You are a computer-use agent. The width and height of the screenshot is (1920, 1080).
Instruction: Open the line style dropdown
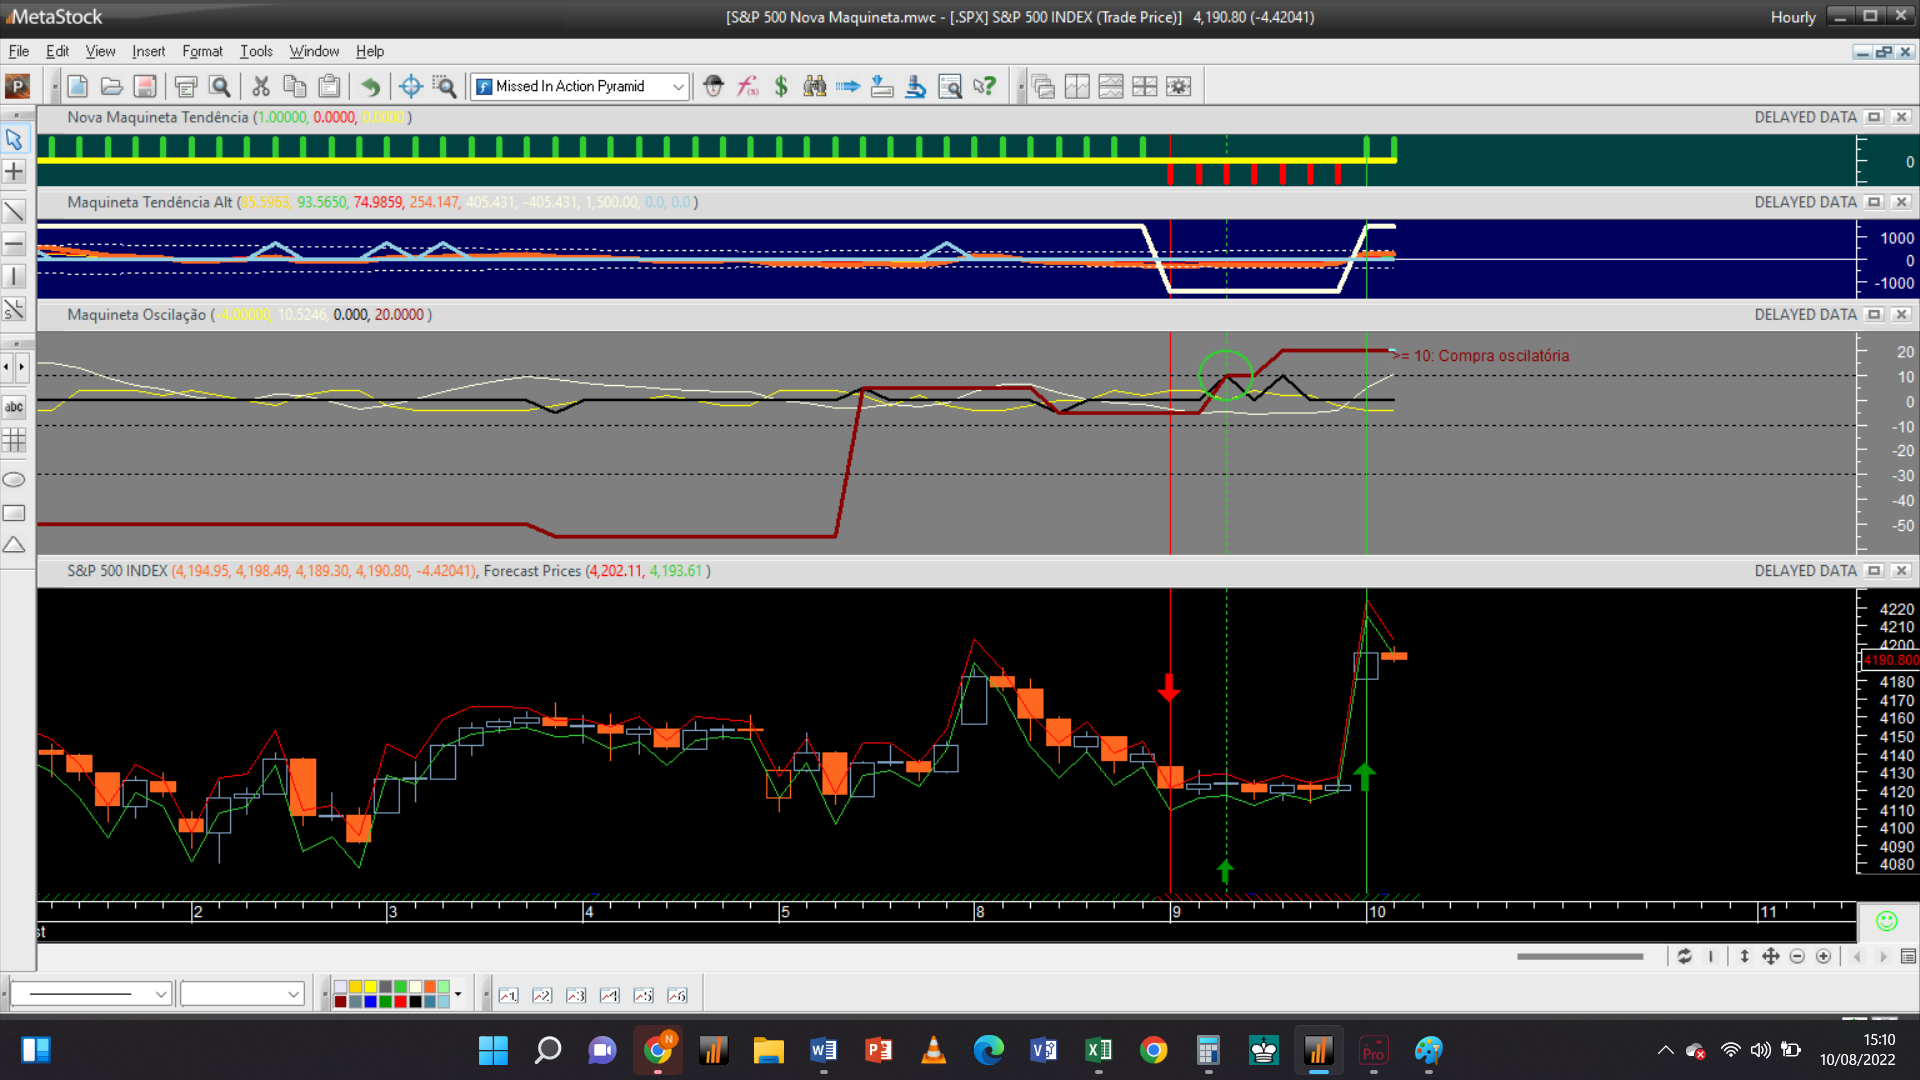[x=160, y=994]
